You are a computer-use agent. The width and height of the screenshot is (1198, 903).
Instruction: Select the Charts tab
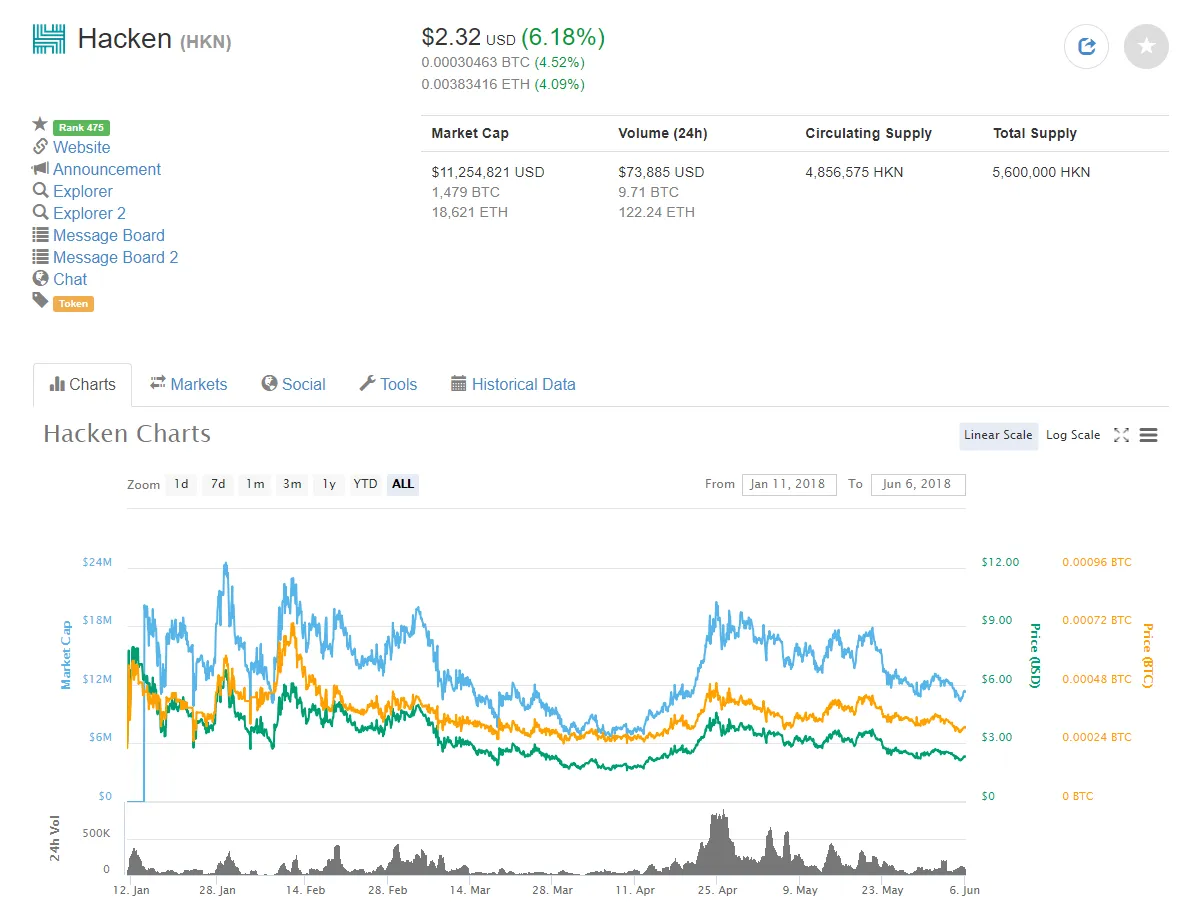pyautogui.click(x=83, y=384)
